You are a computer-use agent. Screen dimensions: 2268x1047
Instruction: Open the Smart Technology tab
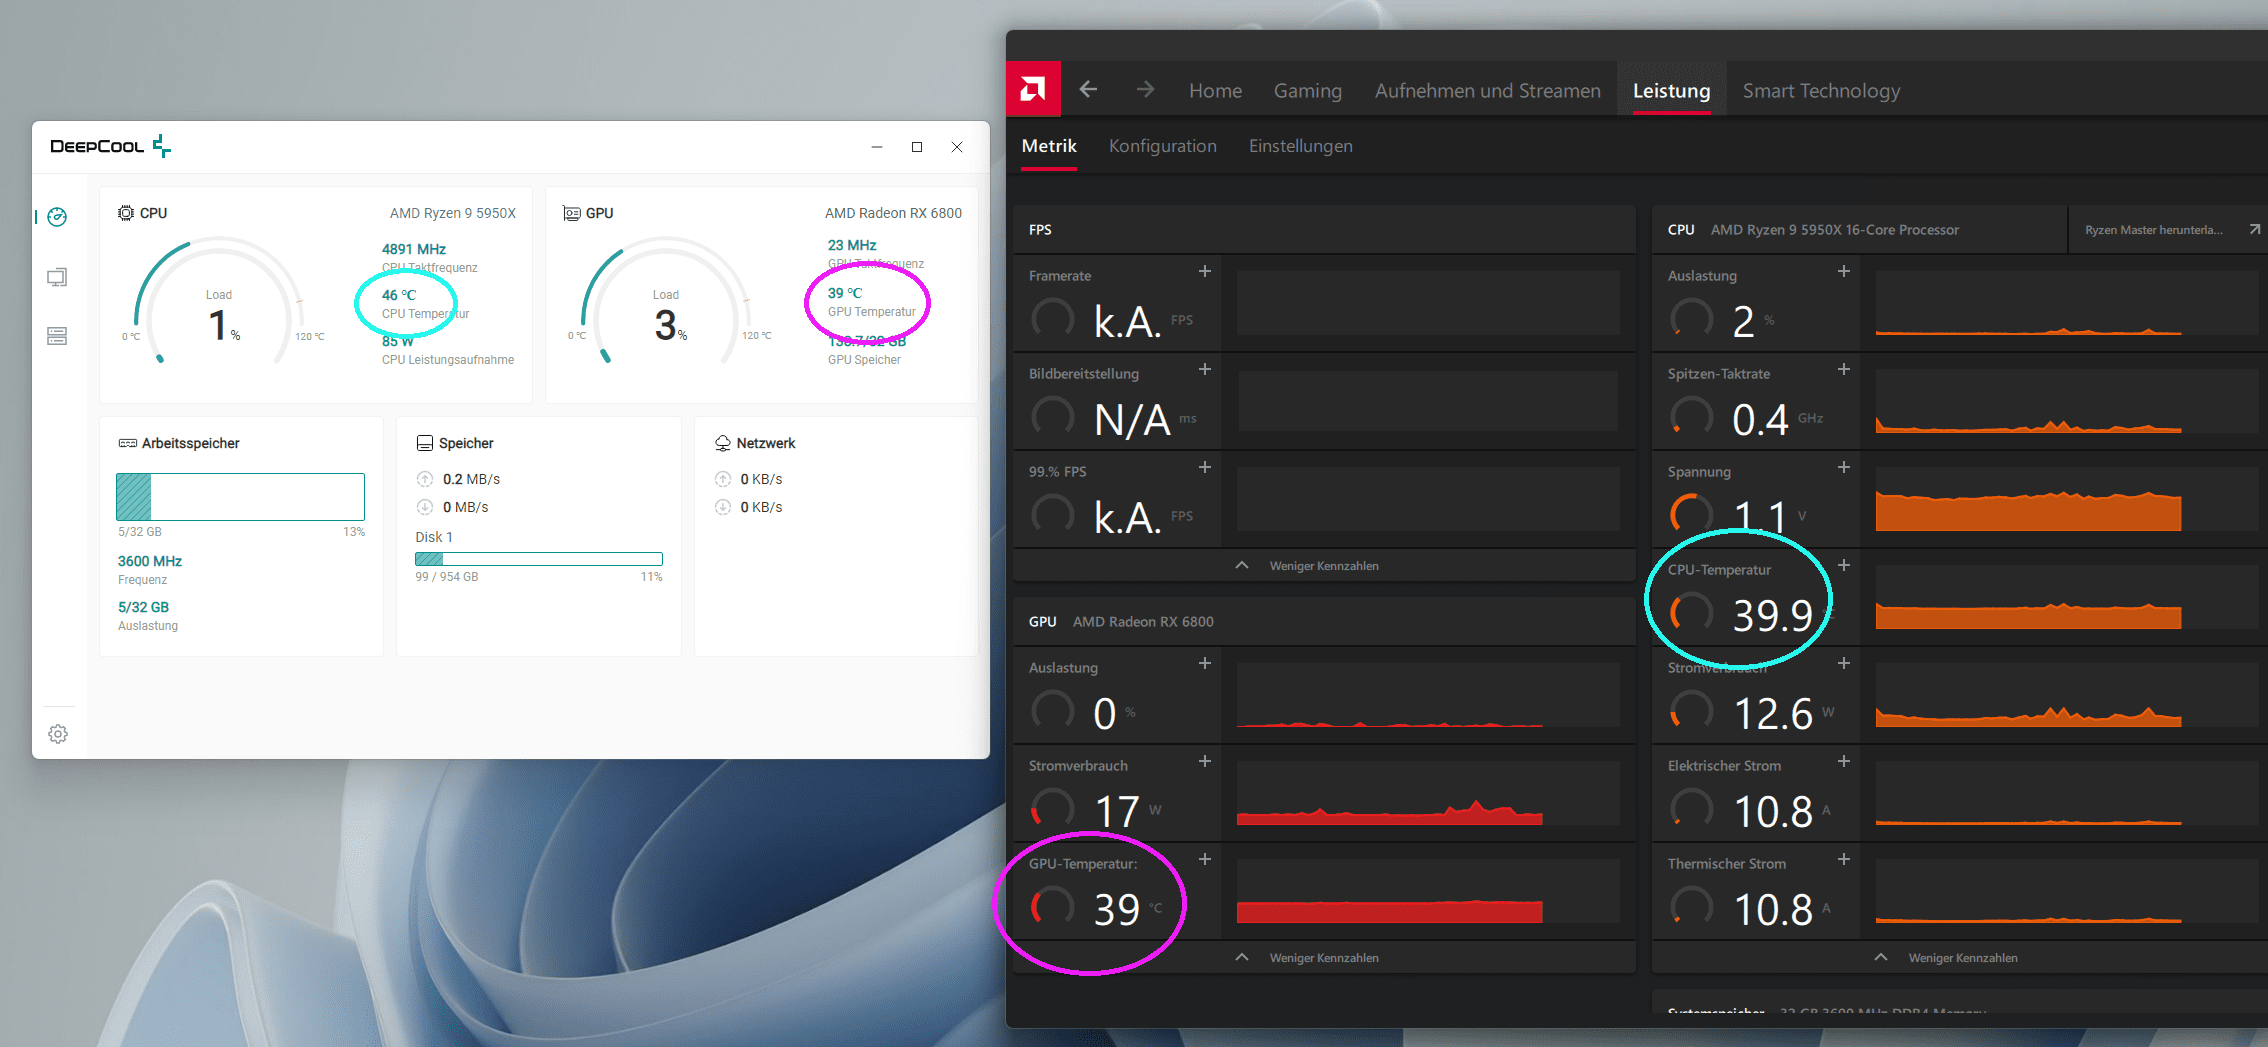click(x=1821, y=91)
